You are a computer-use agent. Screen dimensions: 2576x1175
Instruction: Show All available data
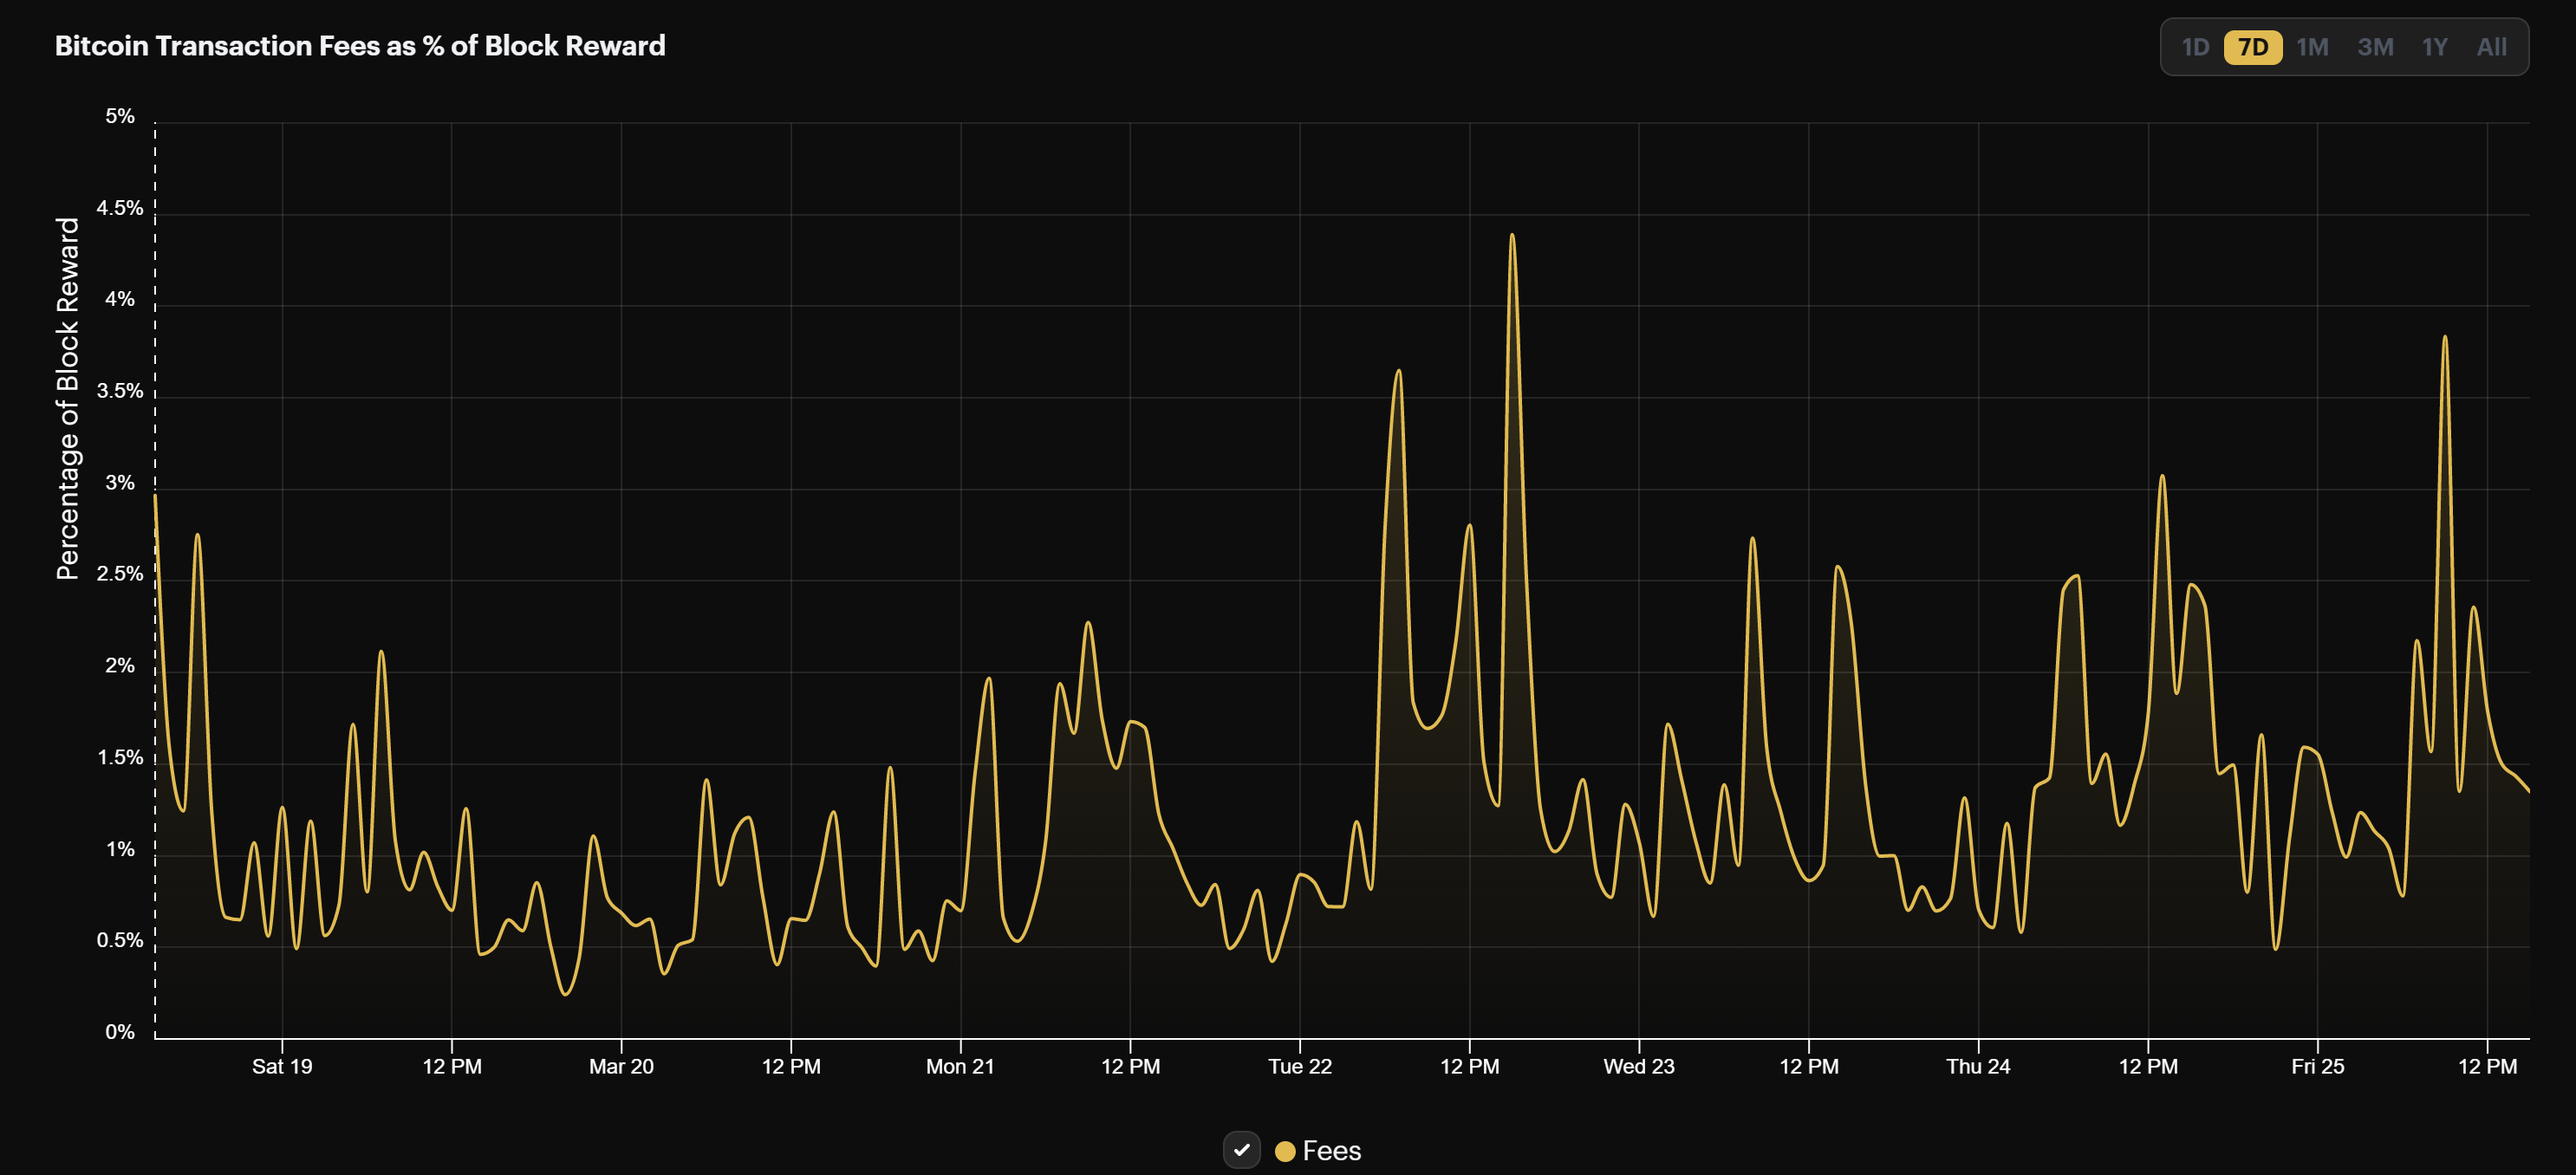2492,46
